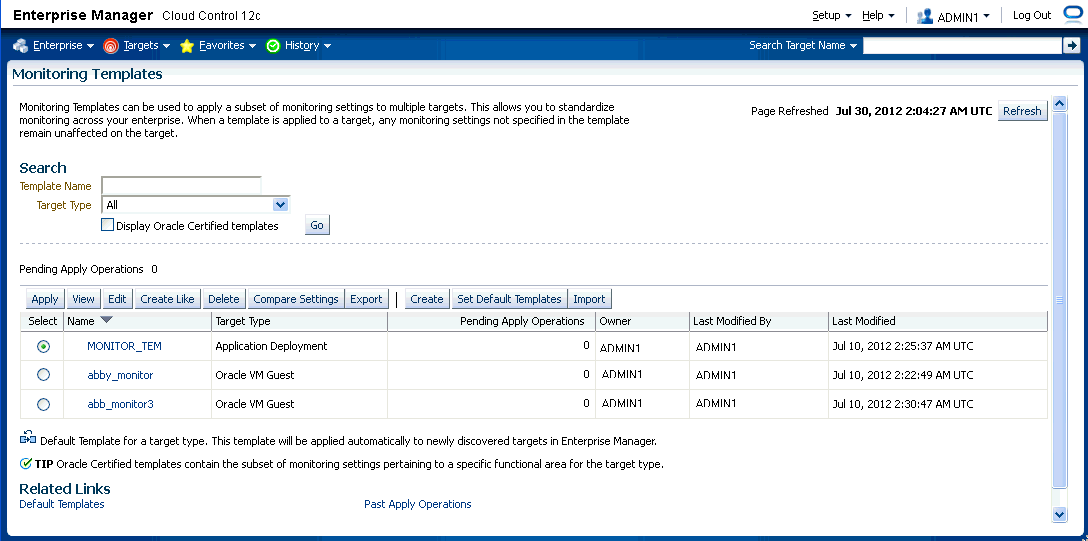Click the Name column sort arrow
The height and width of the screenshot is (541, 1088).
click(106, 320)
